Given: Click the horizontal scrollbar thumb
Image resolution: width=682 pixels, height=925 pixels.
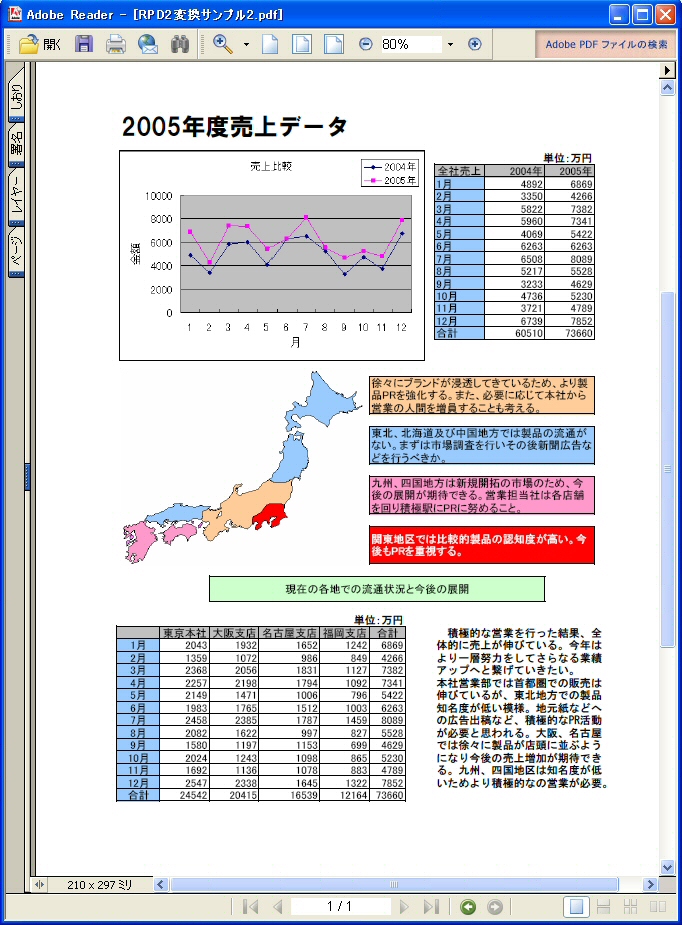Looking at the screenshot, I should 394,884.
